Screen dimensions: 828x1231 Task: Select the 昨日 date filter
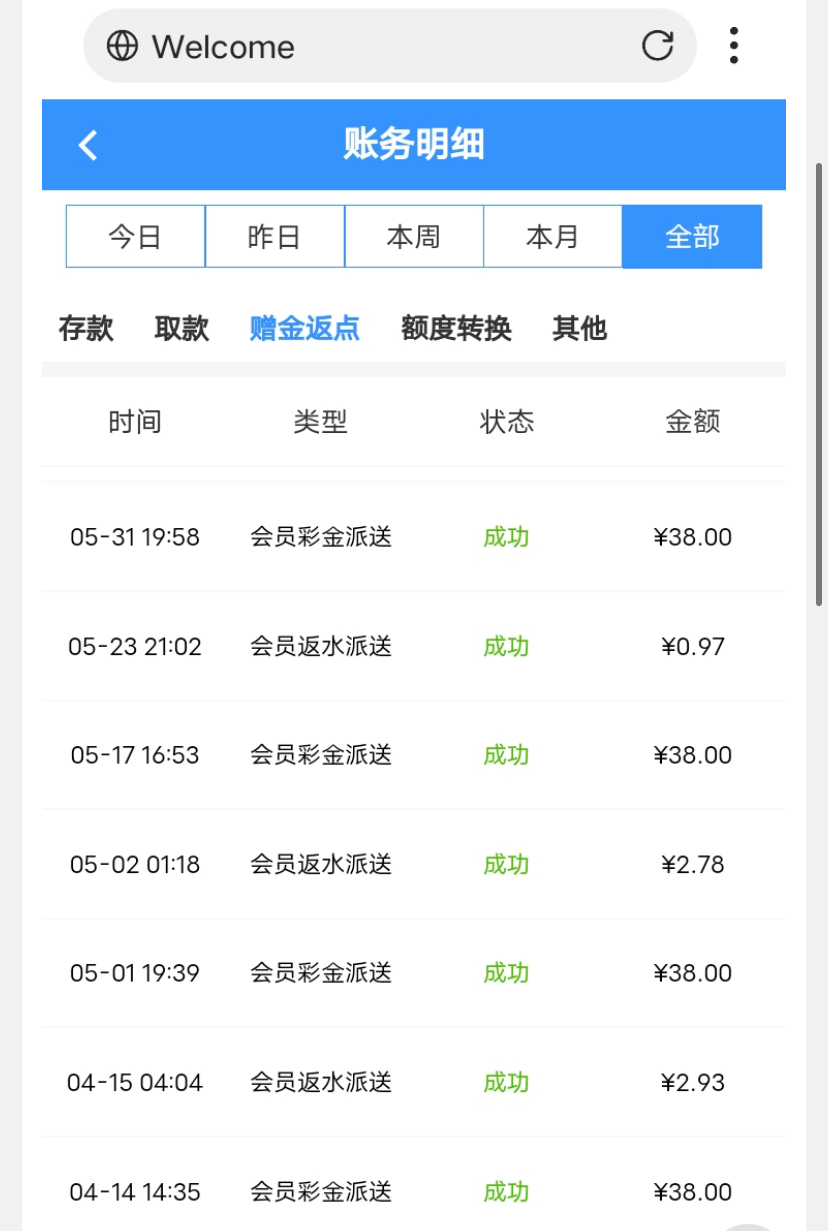click(274, 237)
